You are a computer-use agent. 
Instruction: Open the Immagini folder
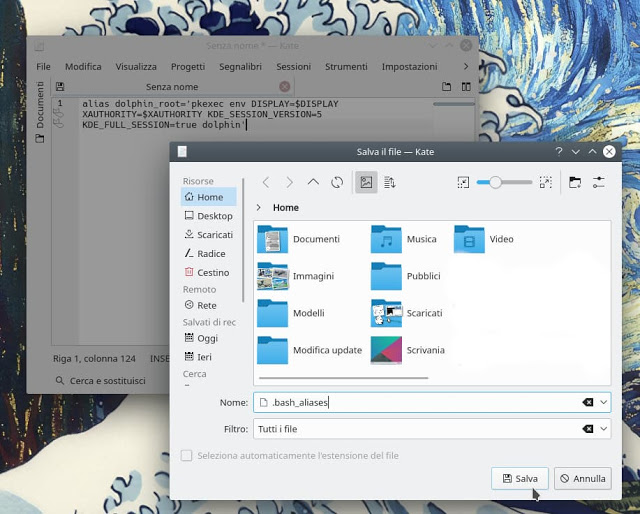pos(296,276)
